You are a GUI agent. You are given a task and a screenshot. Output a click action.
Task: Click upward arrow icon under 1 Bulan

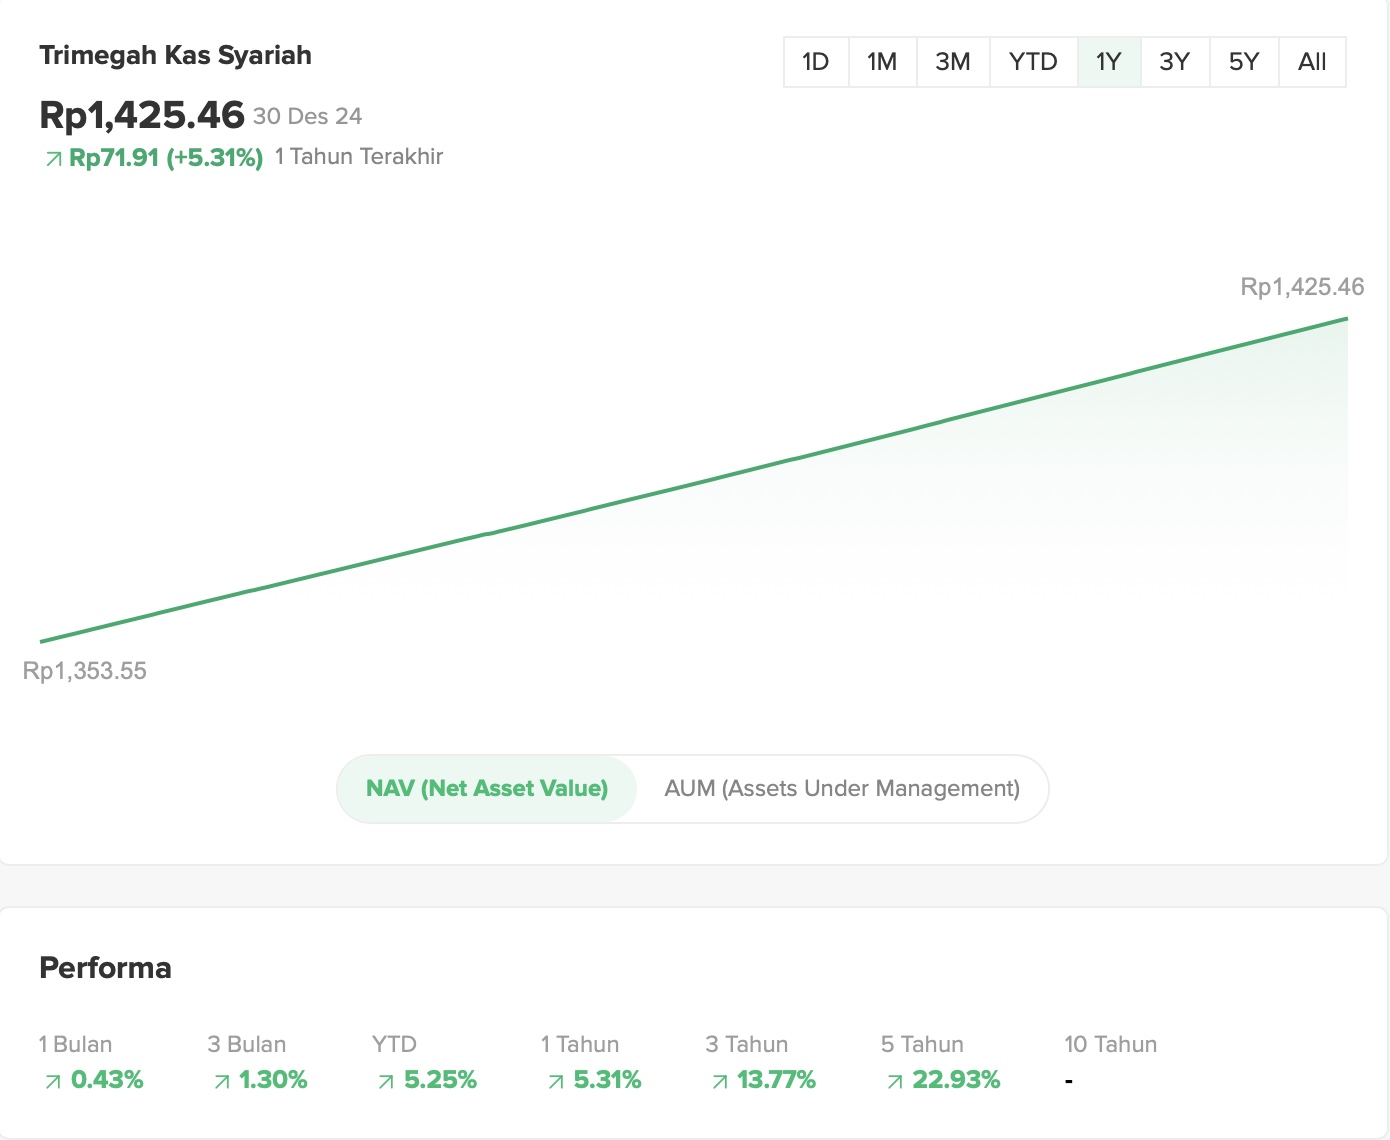52,1081
